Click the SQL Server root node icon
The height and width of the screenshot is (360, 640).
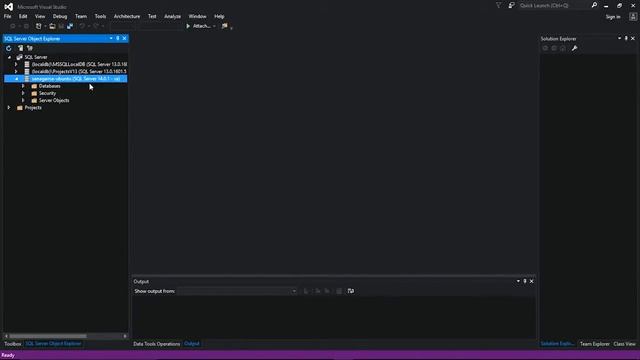point(19,57)
